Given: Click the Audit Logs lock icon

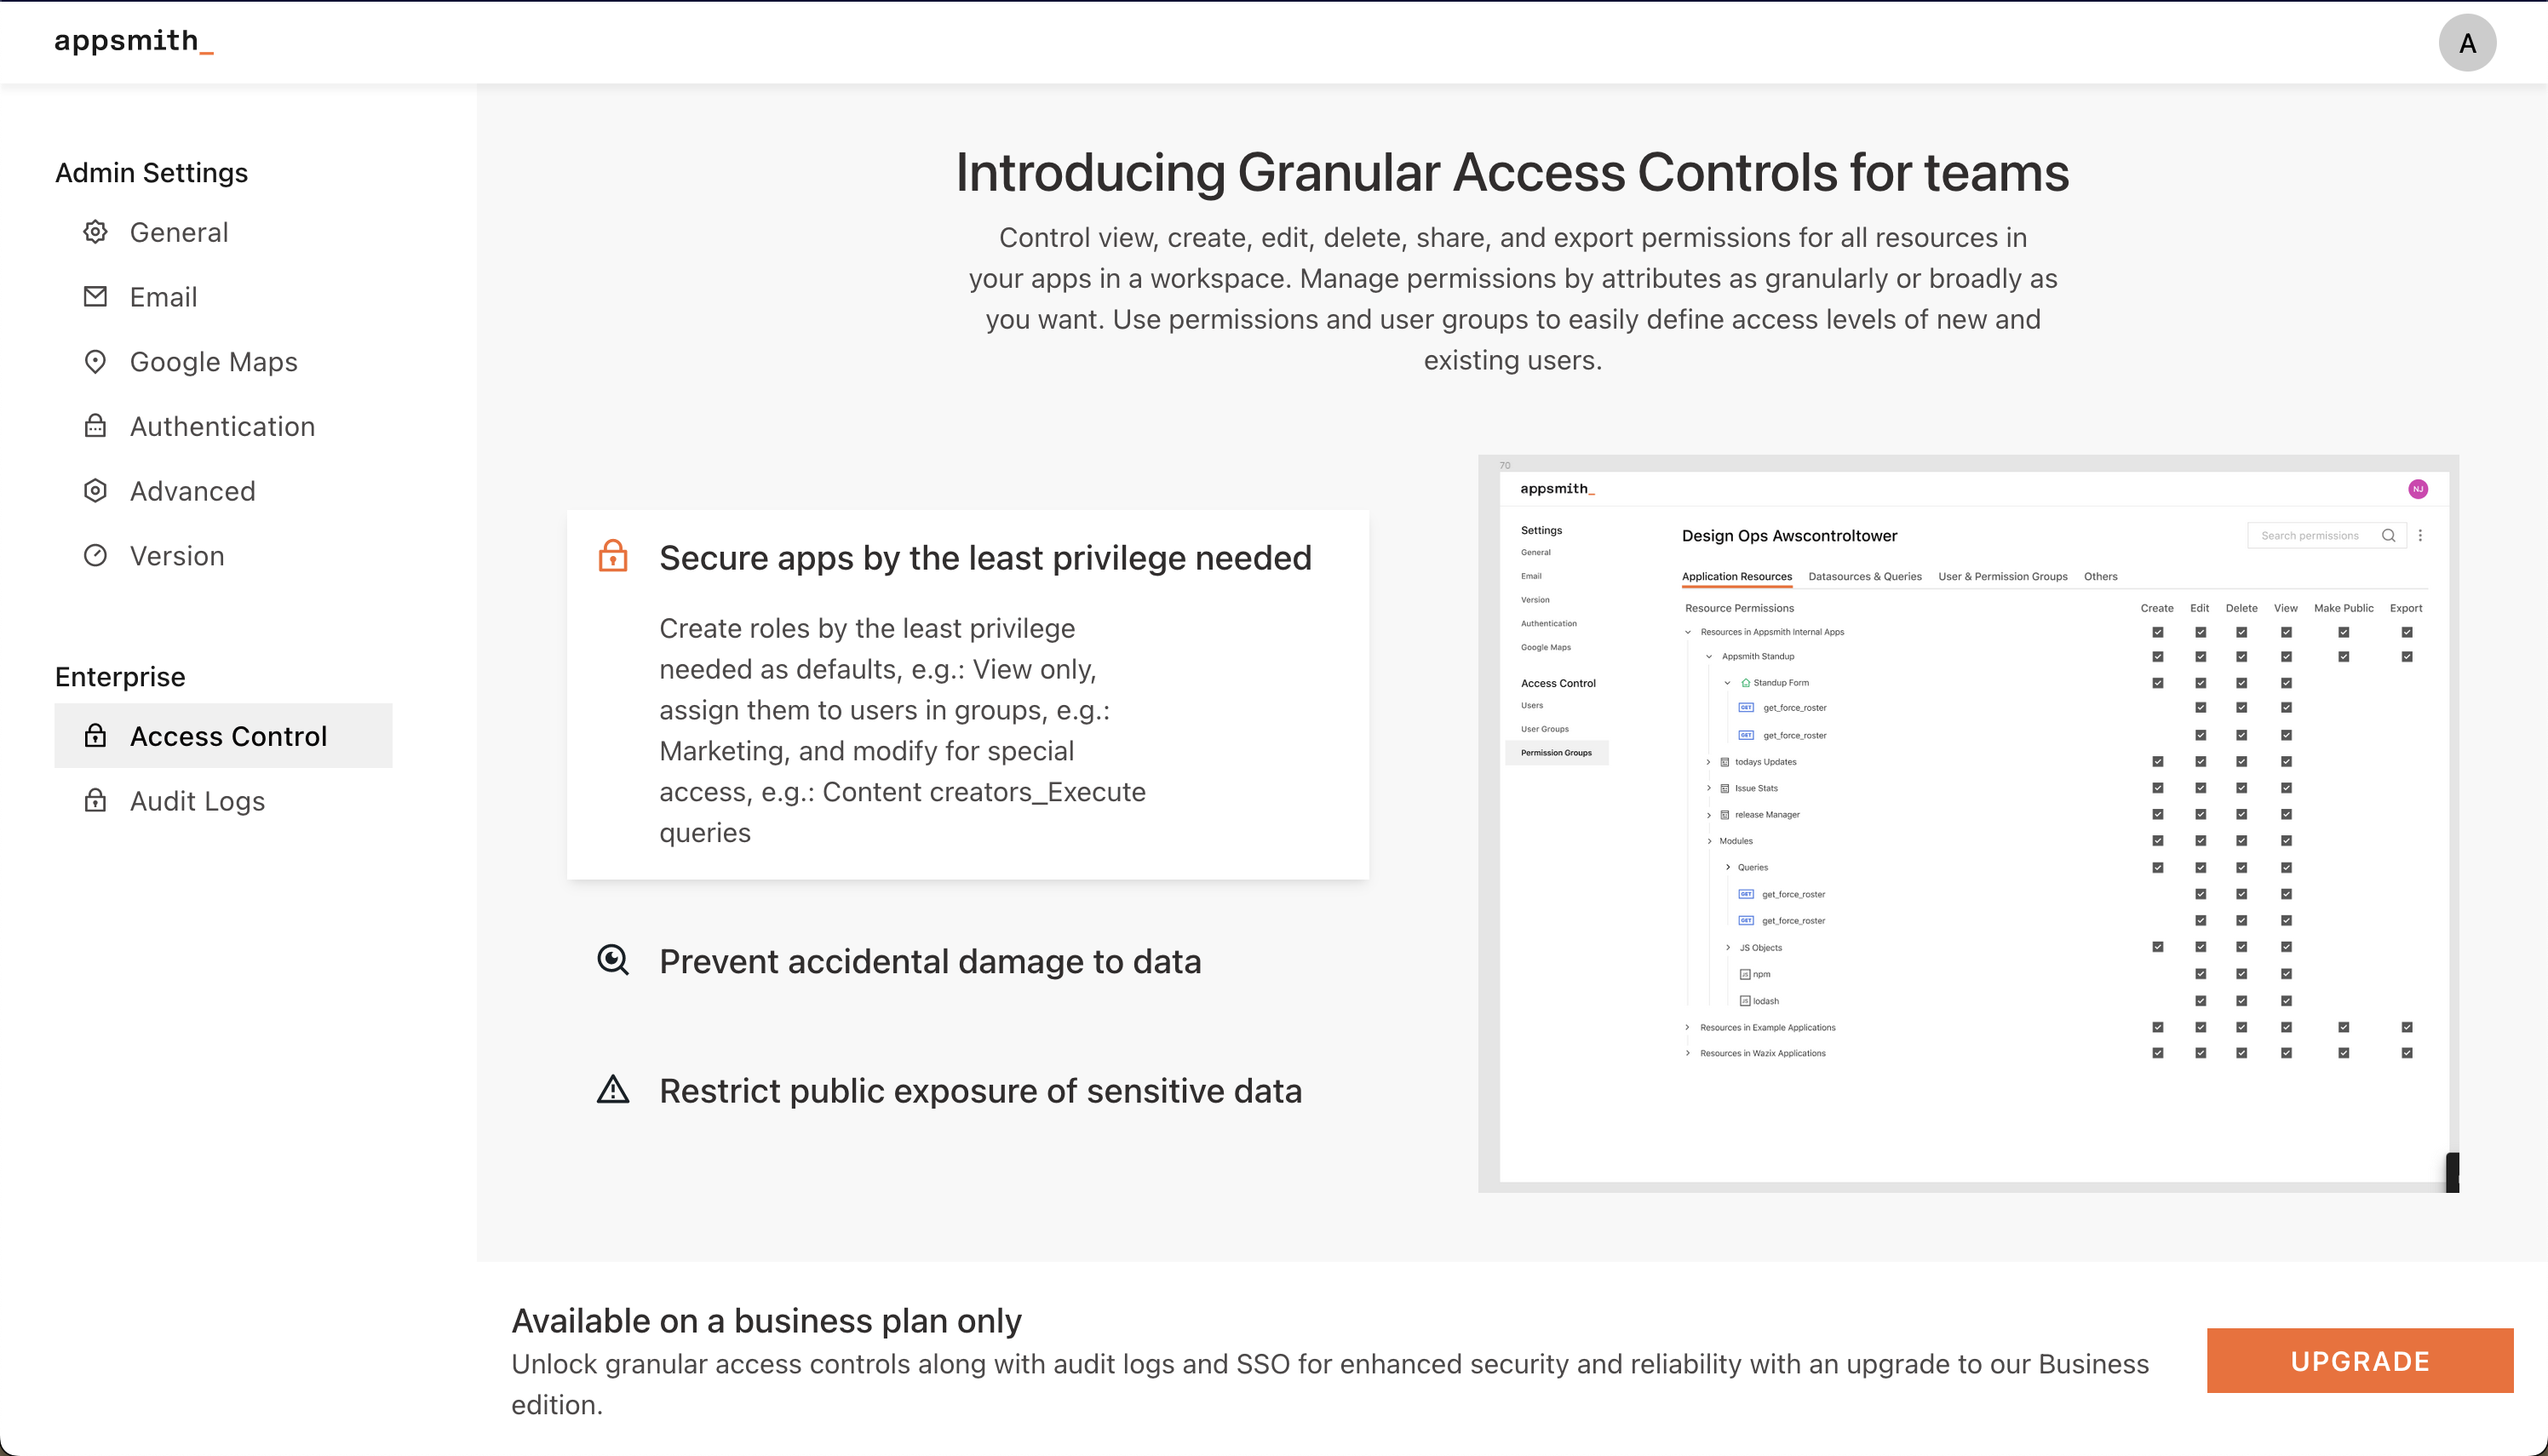Looking at the screenshot, I should coord(95,801).
